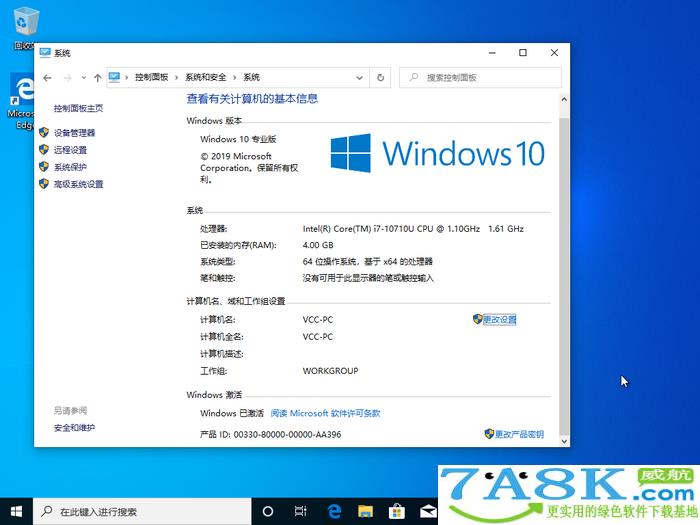Image resolution: width=700 pixels, height=525 pixels.
Task: Expand the chevron after Control Panel breadcrumb
Action: coord(176,78)
